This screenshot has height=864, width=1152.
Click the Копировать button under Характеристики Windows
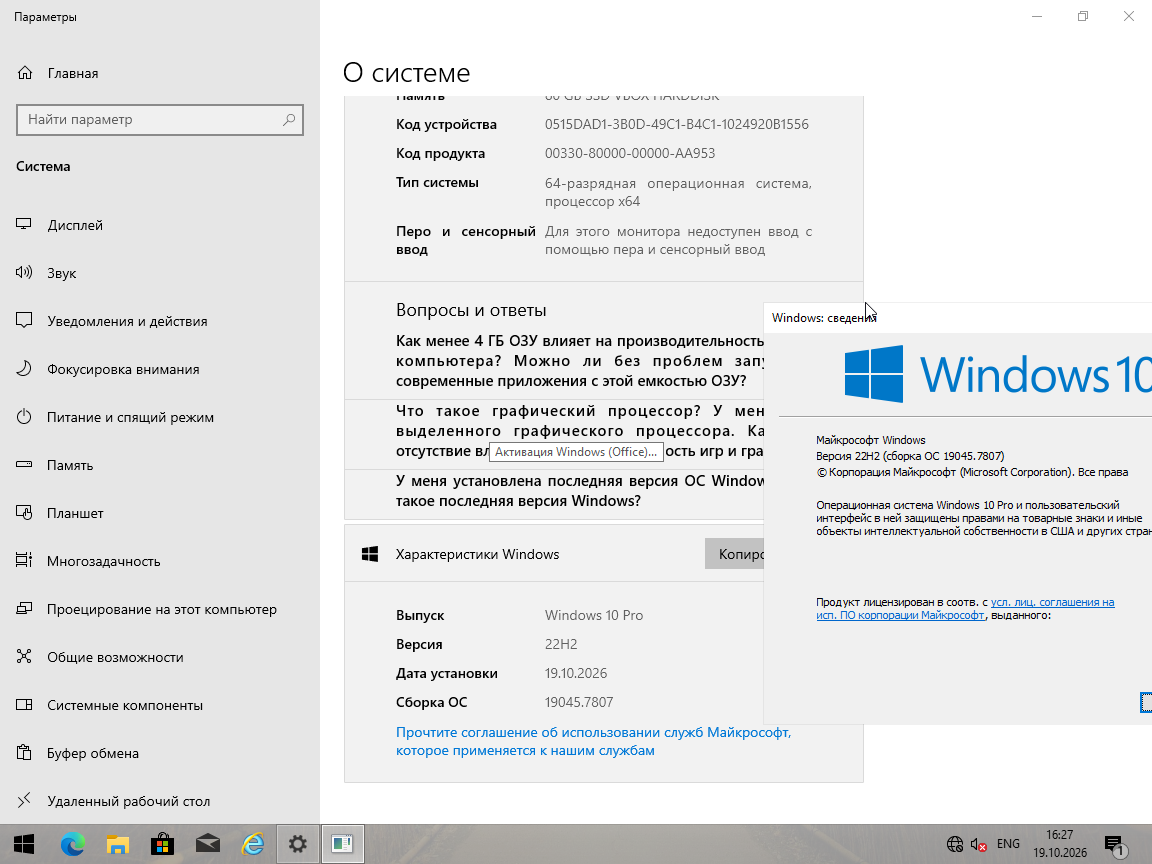click(734, 554)
